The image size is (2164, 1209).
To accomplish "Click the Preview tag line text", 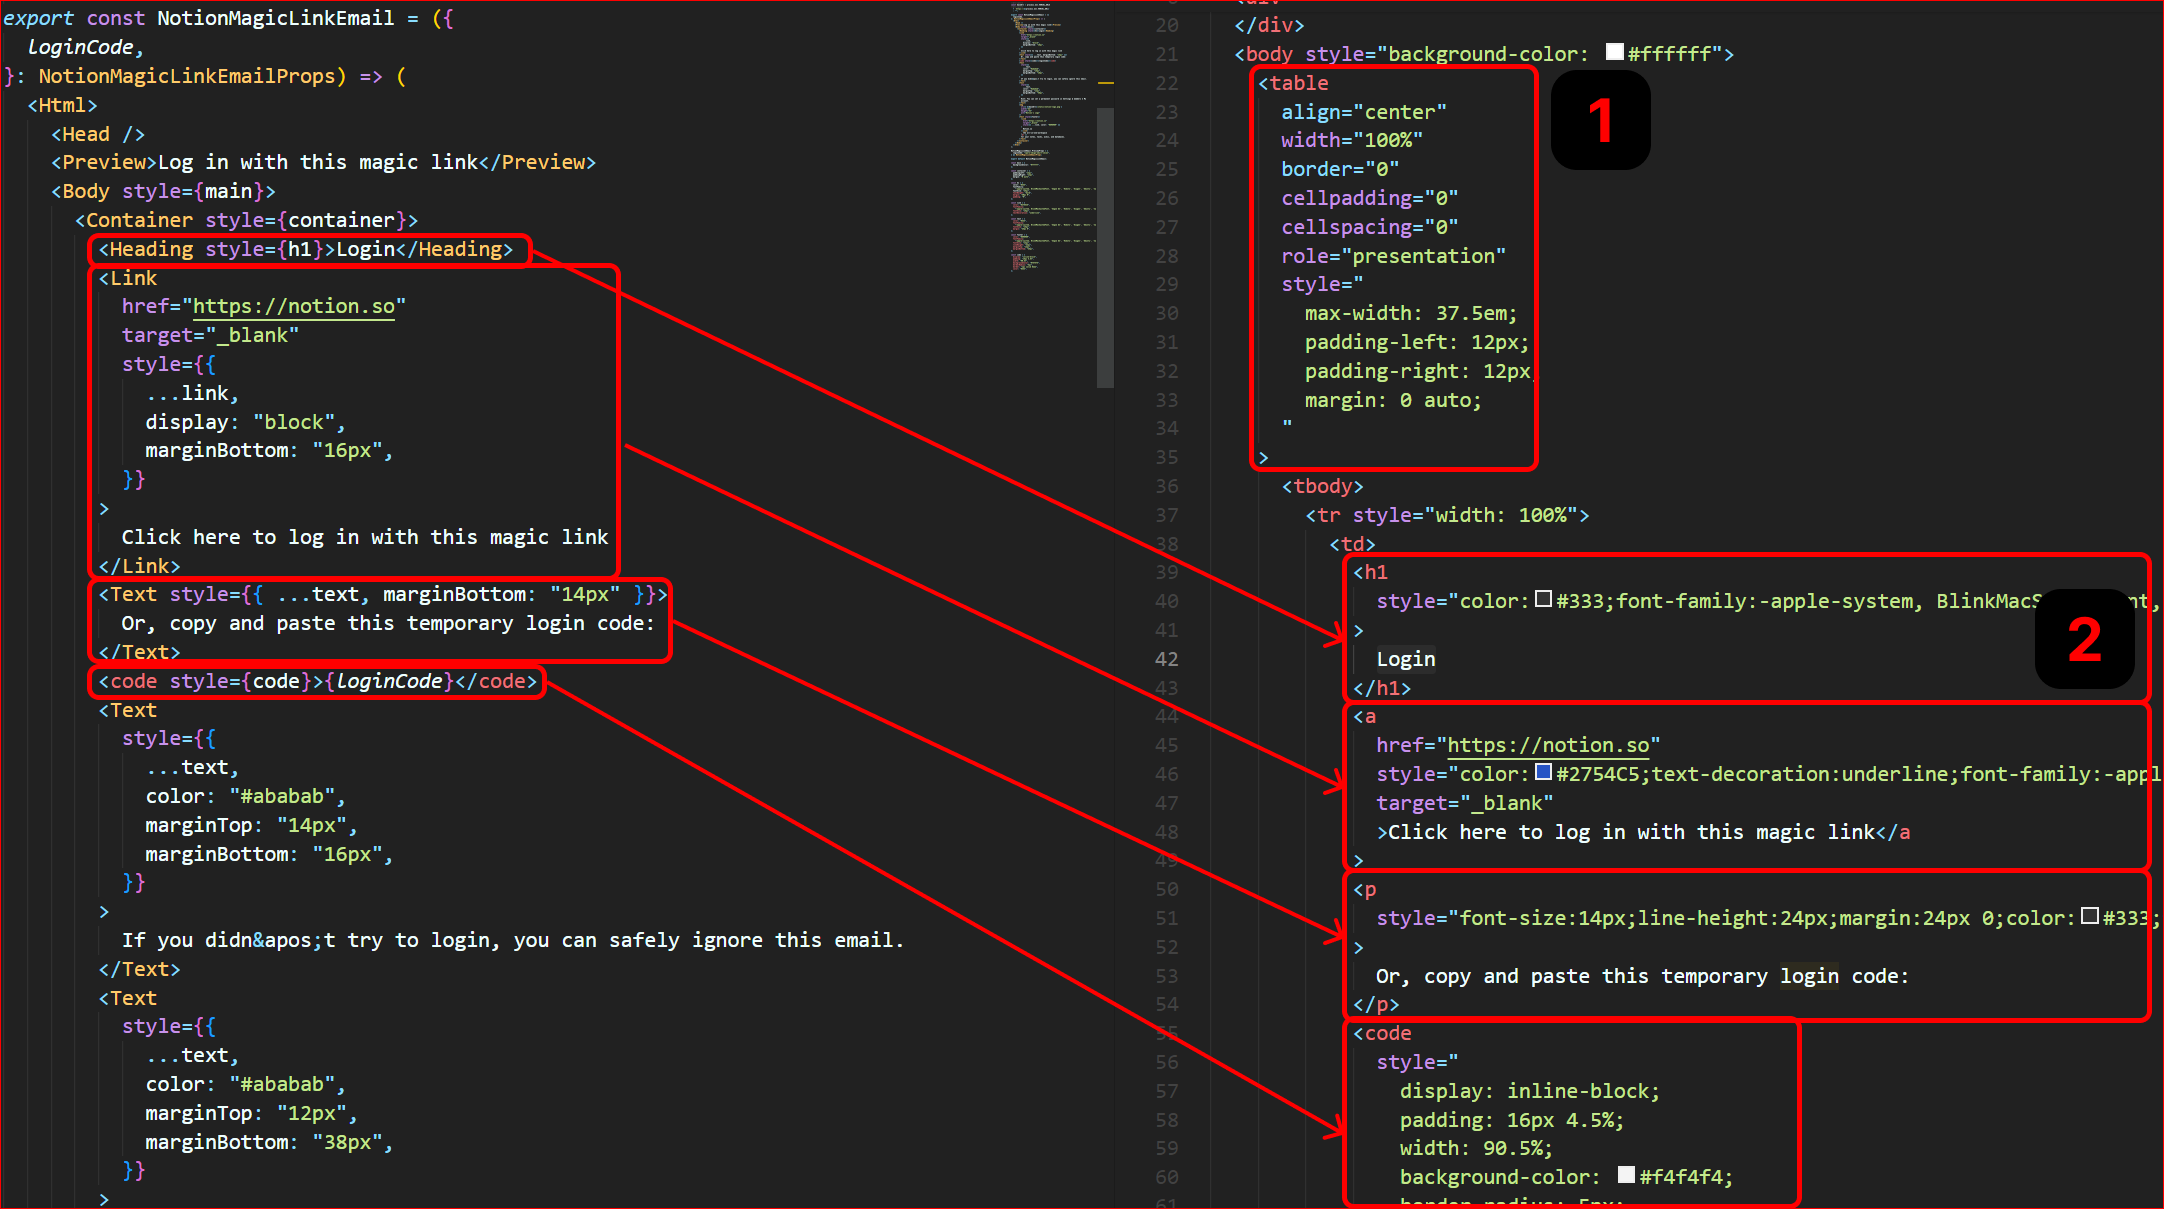I will pos(323,162).
